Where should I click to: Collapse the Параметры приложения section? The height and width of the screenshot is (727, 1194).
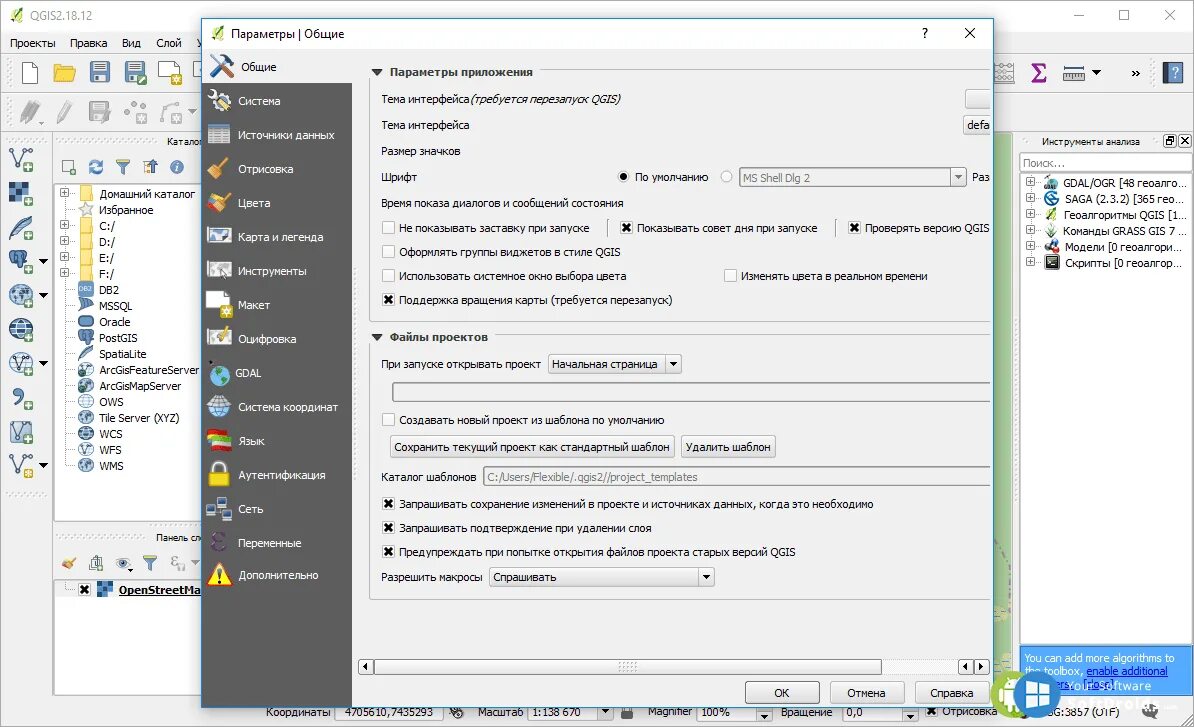pos(376,72)
